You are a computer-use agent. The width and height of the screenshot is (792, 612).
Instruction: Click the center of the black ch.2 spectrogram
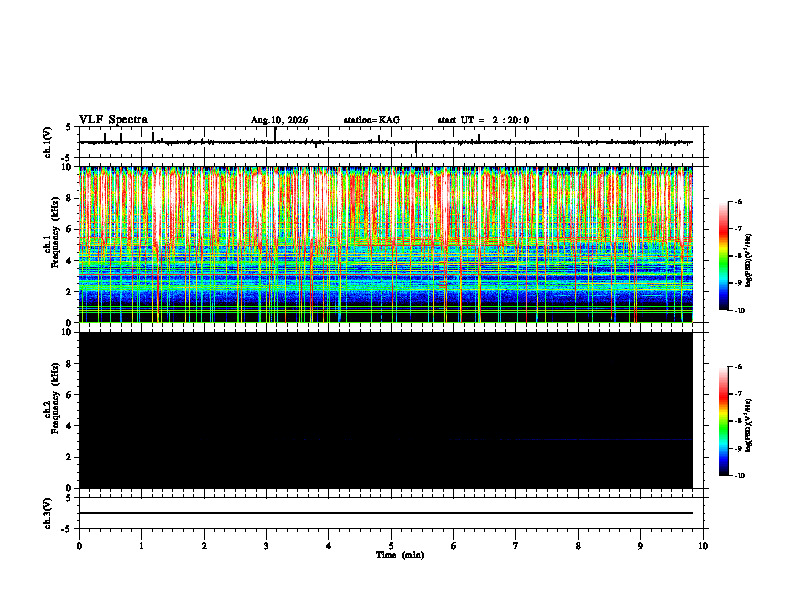pos(386,410)
